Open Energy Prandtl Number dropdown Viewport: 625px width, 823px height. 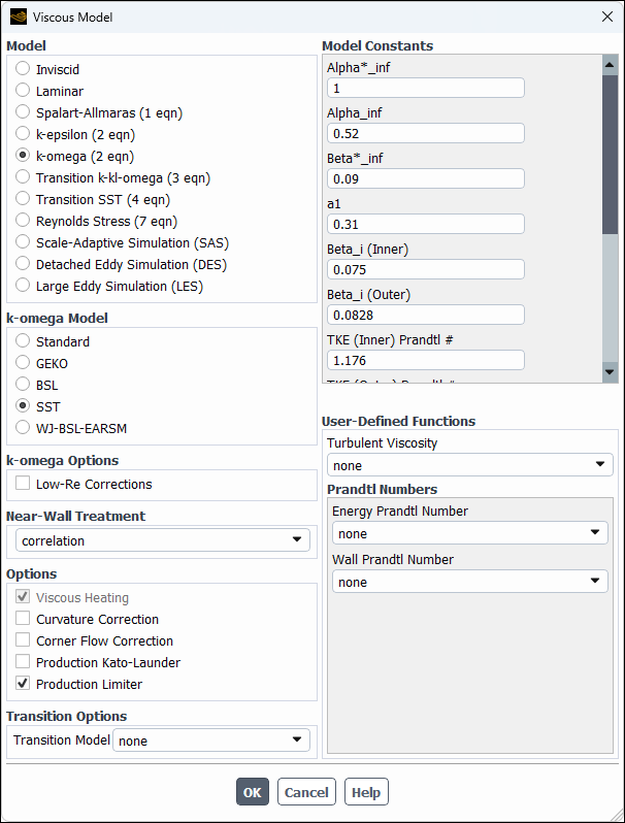[469, 533]
